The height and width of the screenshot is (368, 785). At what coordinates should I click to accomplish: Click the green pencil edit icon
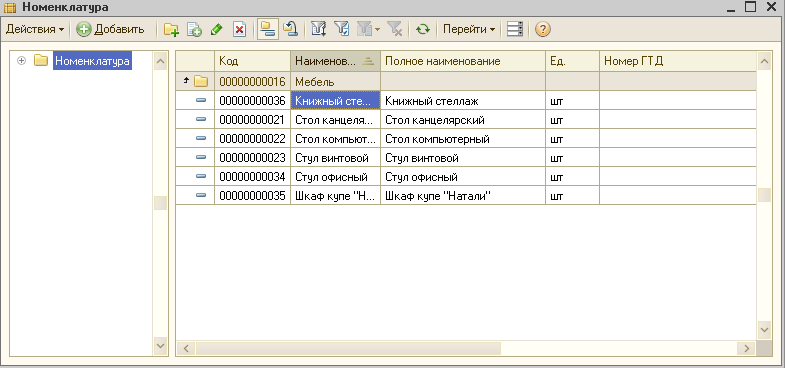pyautogui.click(x=216, y=30)
